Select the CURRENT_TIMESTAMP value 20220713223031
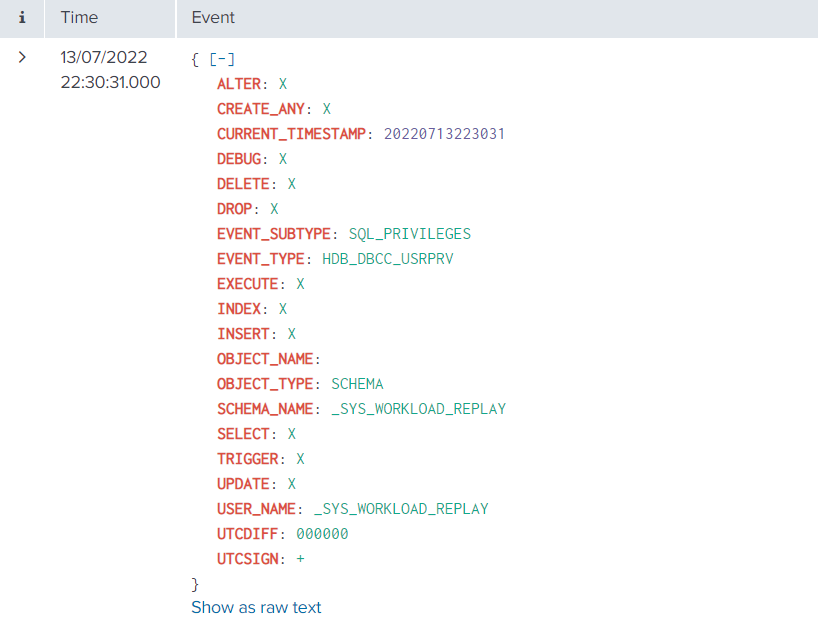This screenshot has width=818, height=620. [444, 134]
